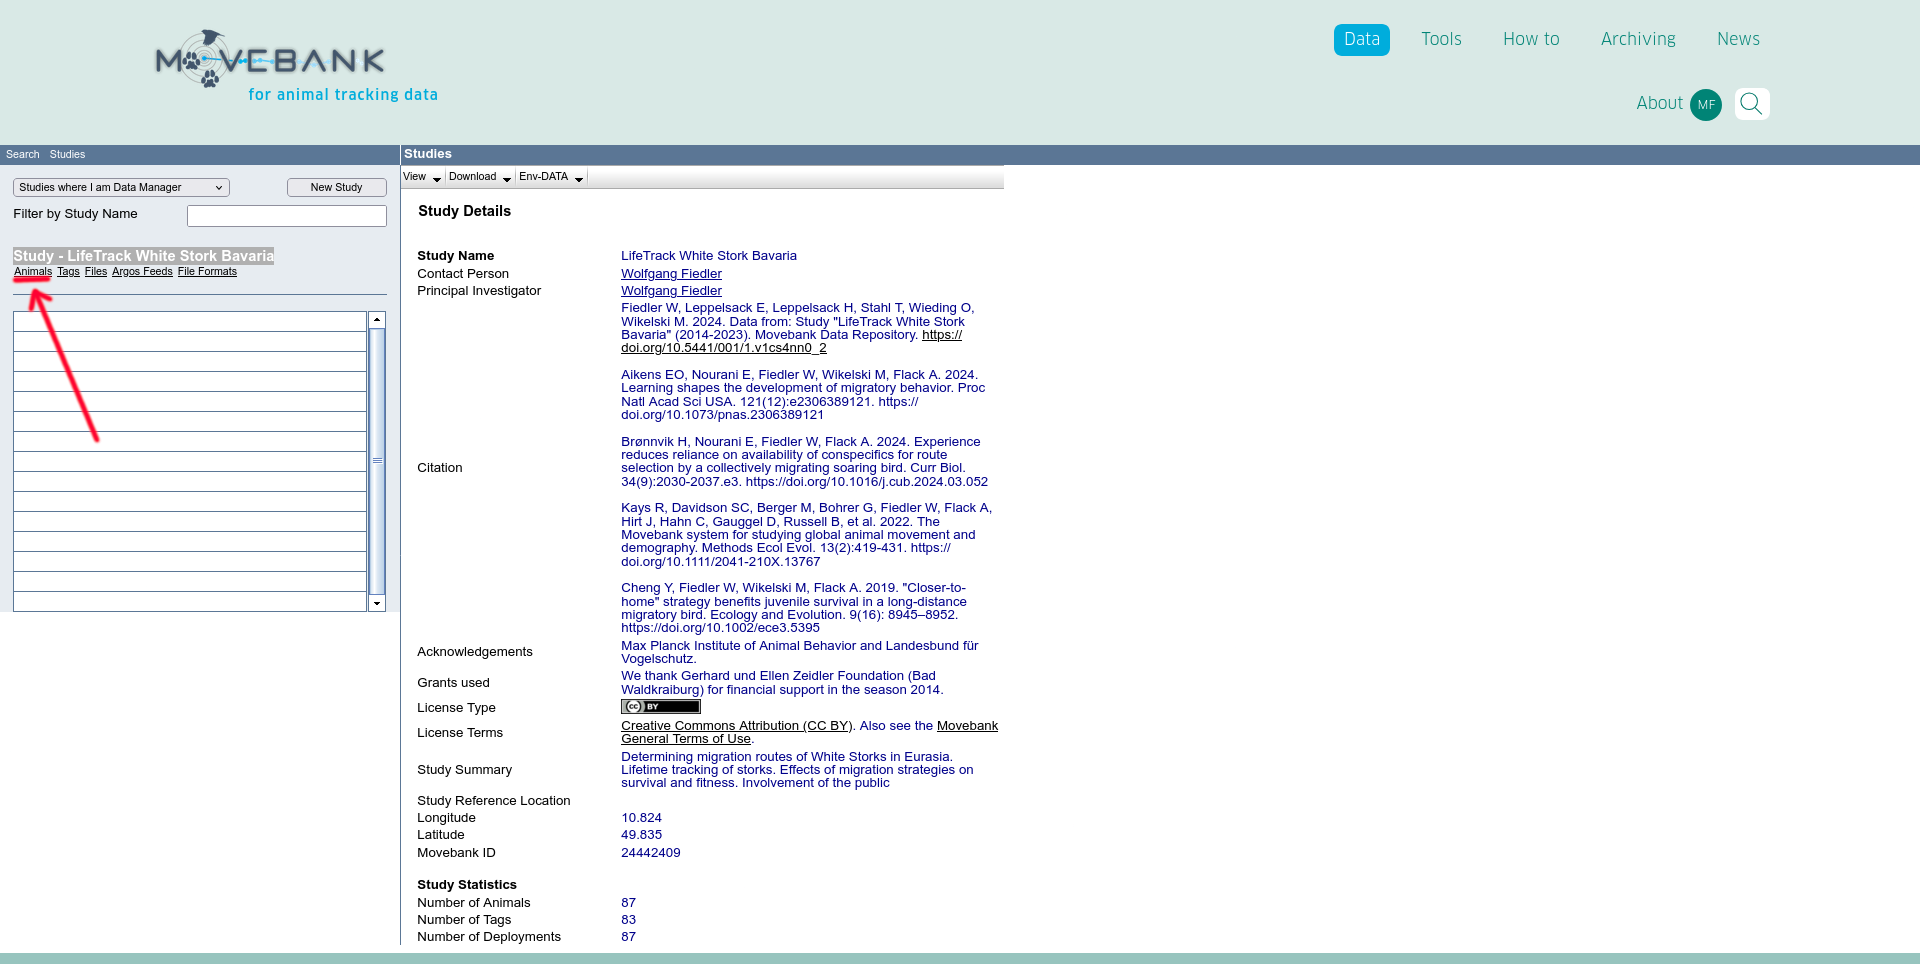Image resolution: width=1920 pixels, height=964 pixels.
Task: Open the Tools menu item
Action: coord(1441,40)
